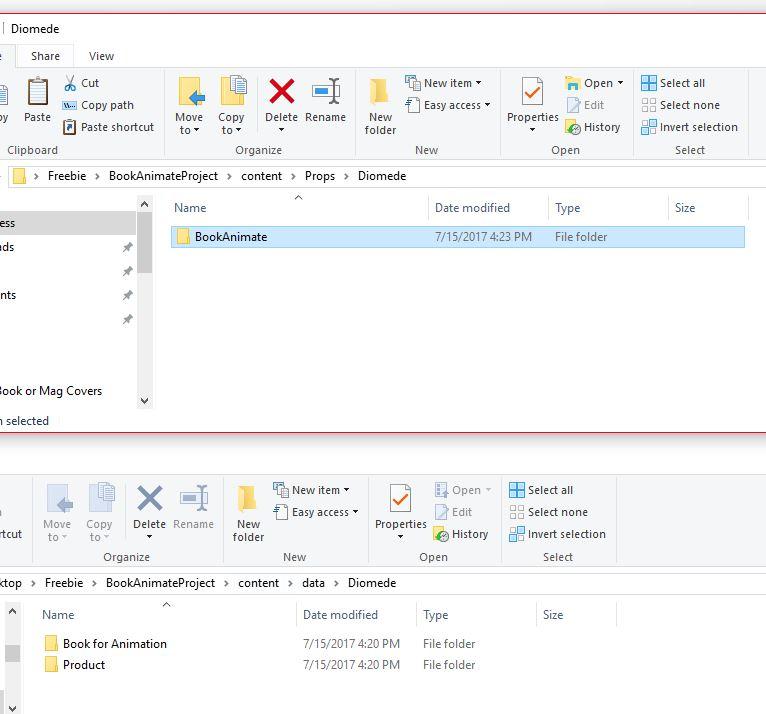Viewport: 766px width, 714px height.
Task: Select the Book for Animation folder
Action: 115,644
